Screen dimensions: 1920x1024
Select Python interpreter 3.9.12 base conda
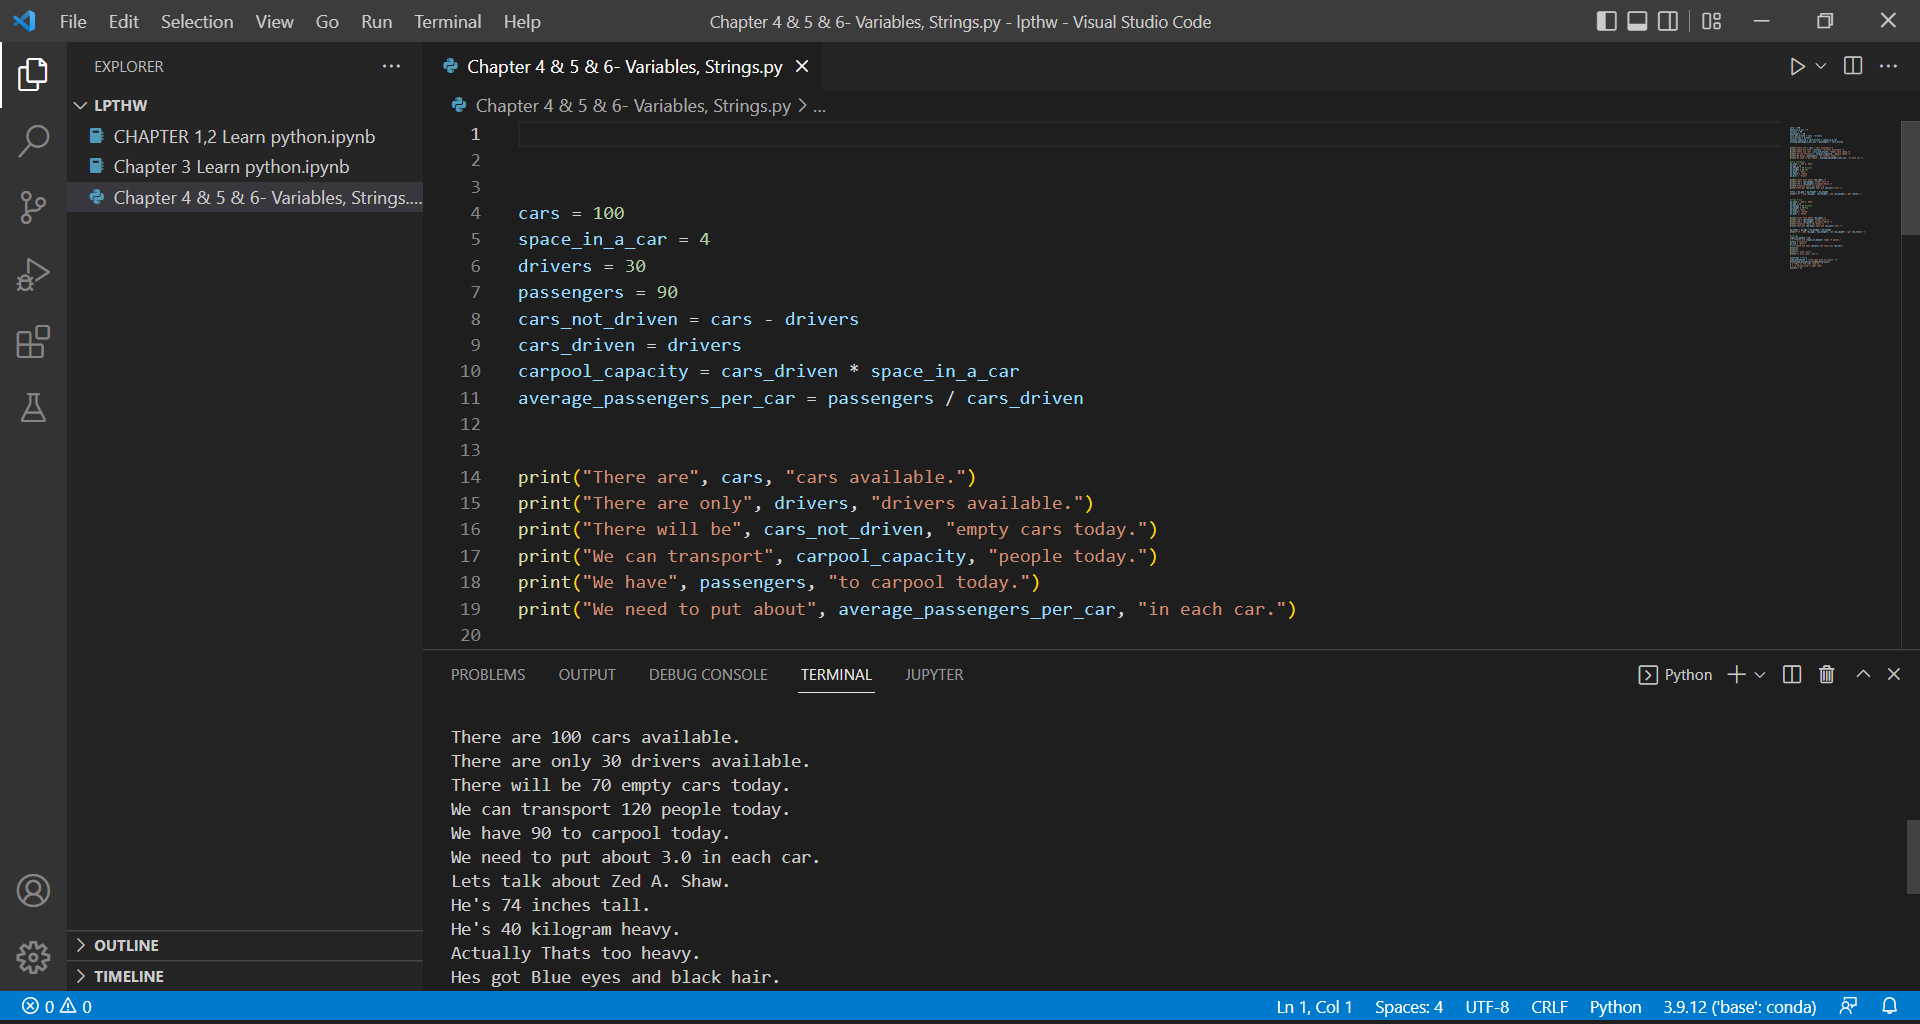(x=1739, y=1007)
